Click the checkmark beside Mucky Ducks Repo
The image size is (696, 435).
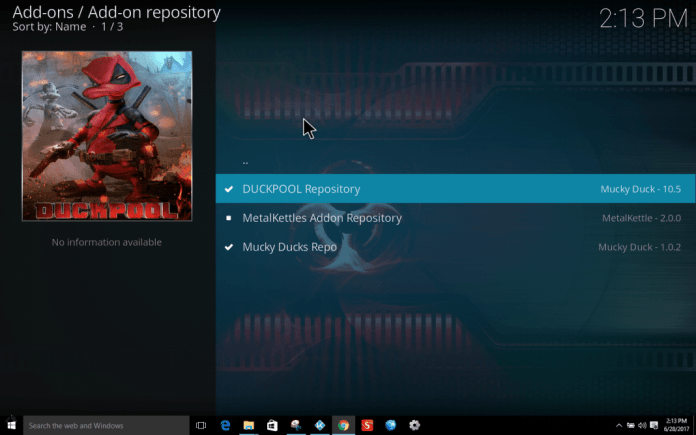(x=229, y=247)
